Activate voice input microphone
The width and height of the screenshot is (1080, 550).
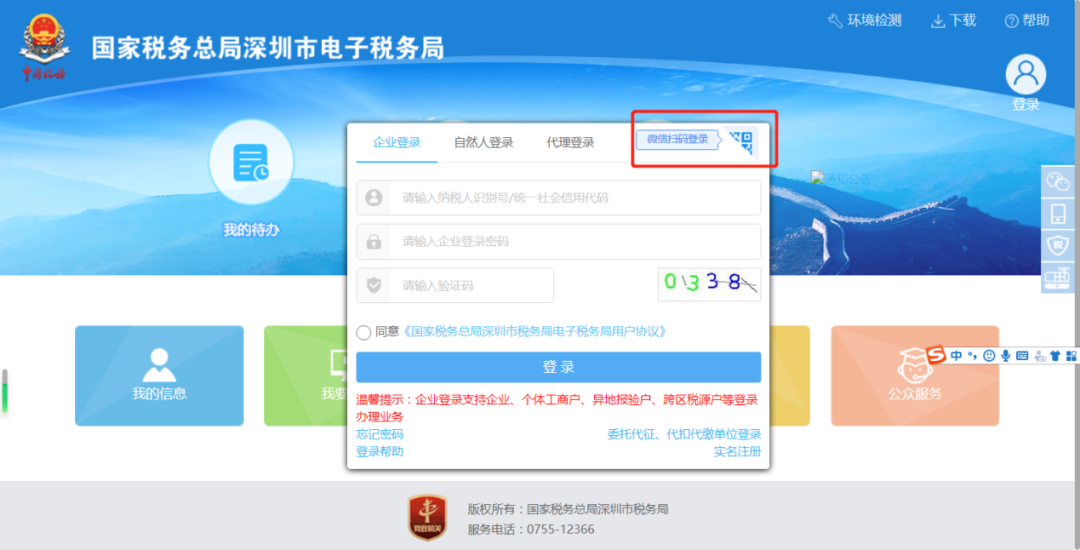1006,355
